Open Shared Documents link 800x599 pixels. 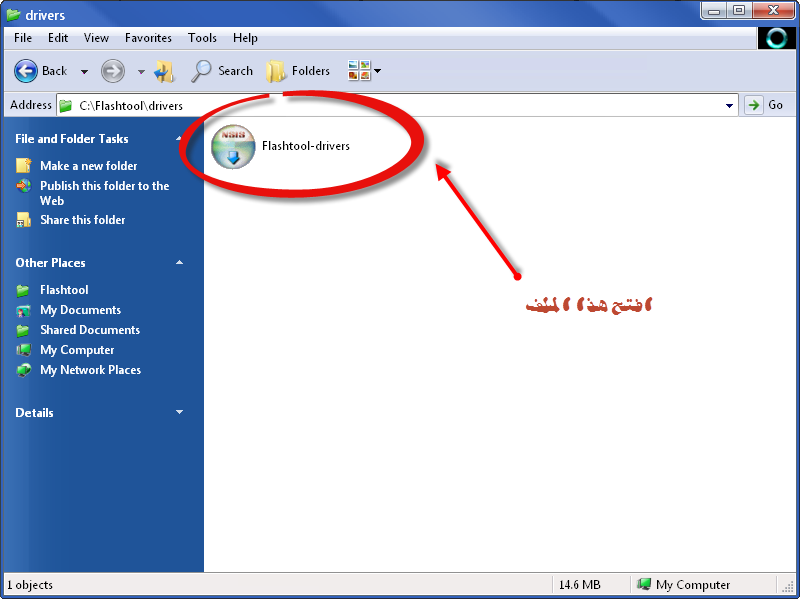[90, 330]
